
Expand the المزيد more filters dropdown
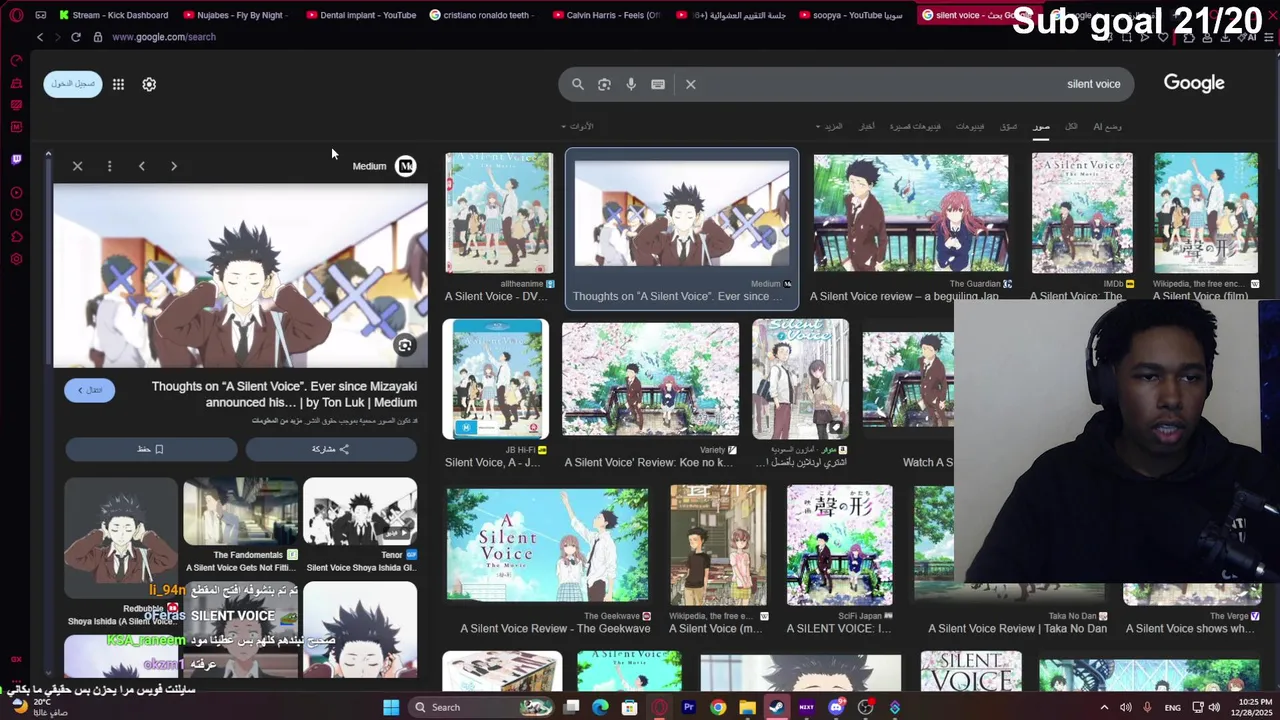pyautogui.click(x=829, y=127)
